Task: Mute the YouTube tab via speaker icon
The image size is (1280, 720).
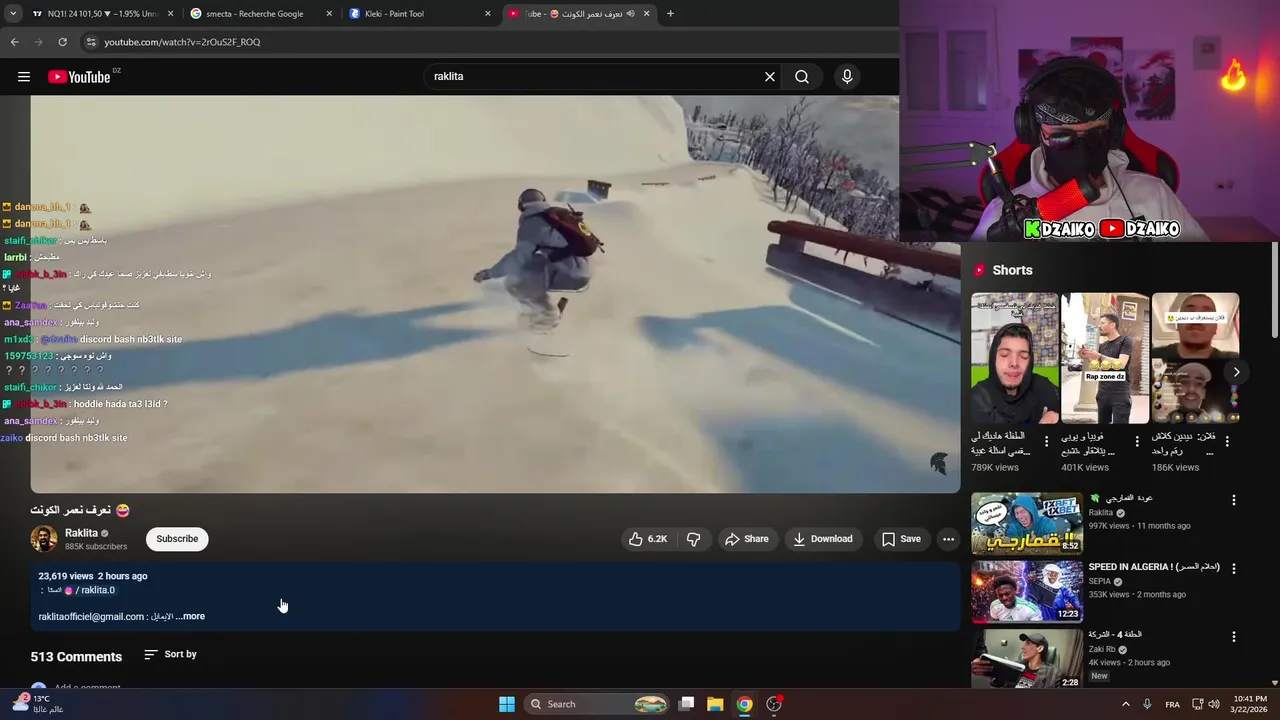Action: pos(631,14)
